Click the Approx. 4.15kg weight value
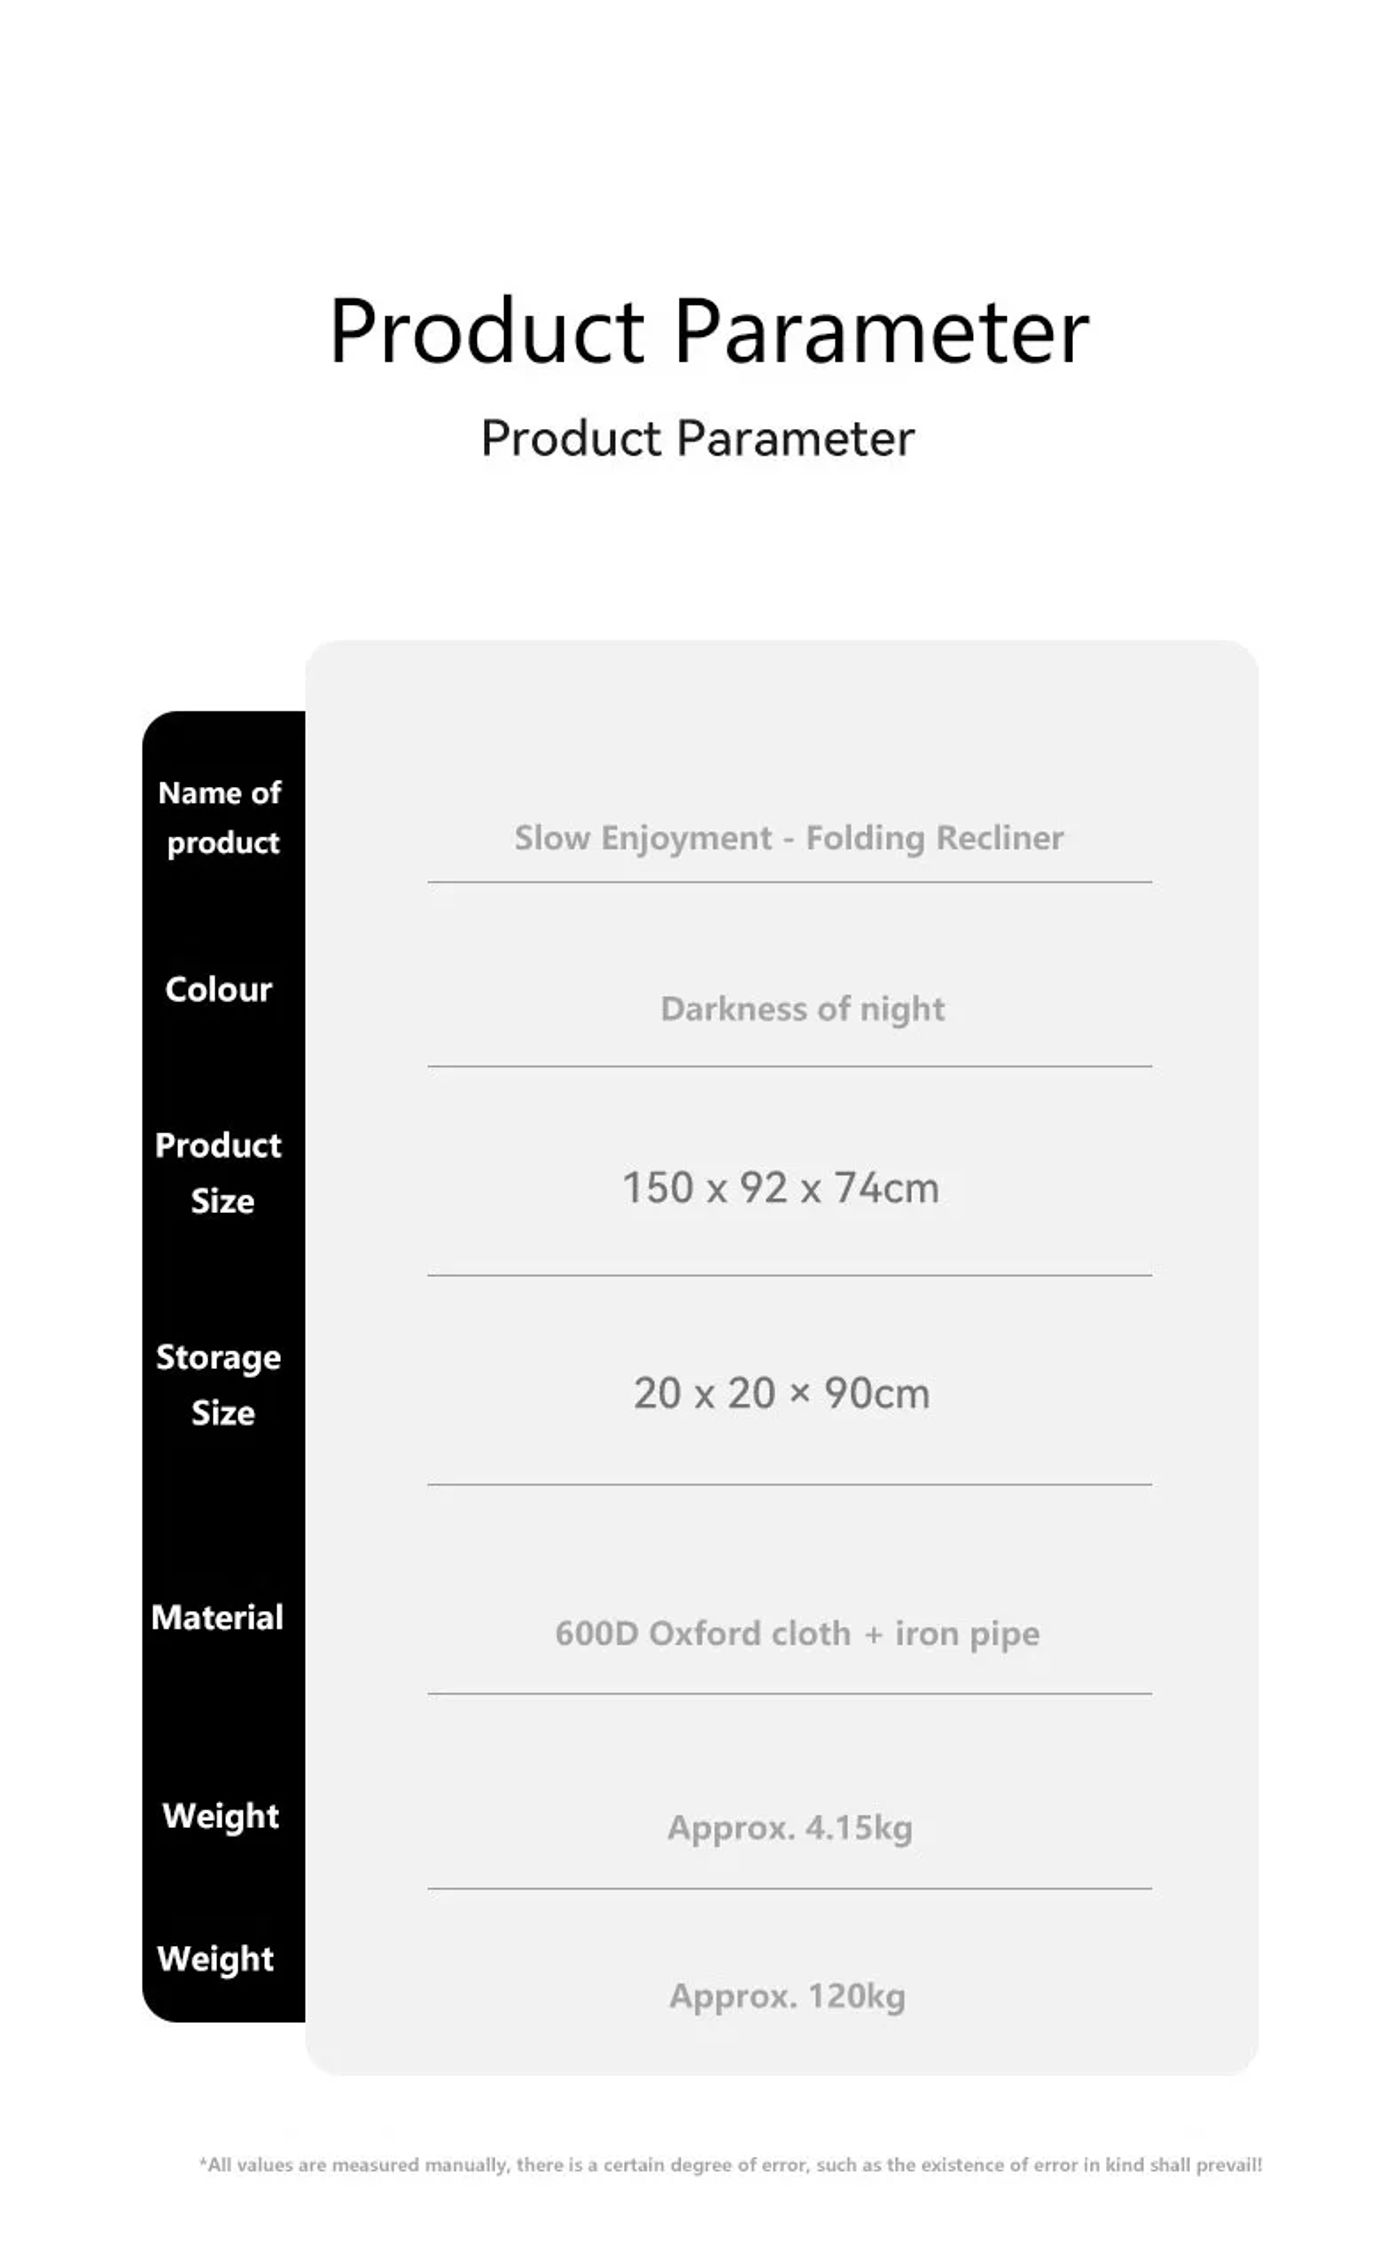 pyautogui.click(x=789, y=1827)
